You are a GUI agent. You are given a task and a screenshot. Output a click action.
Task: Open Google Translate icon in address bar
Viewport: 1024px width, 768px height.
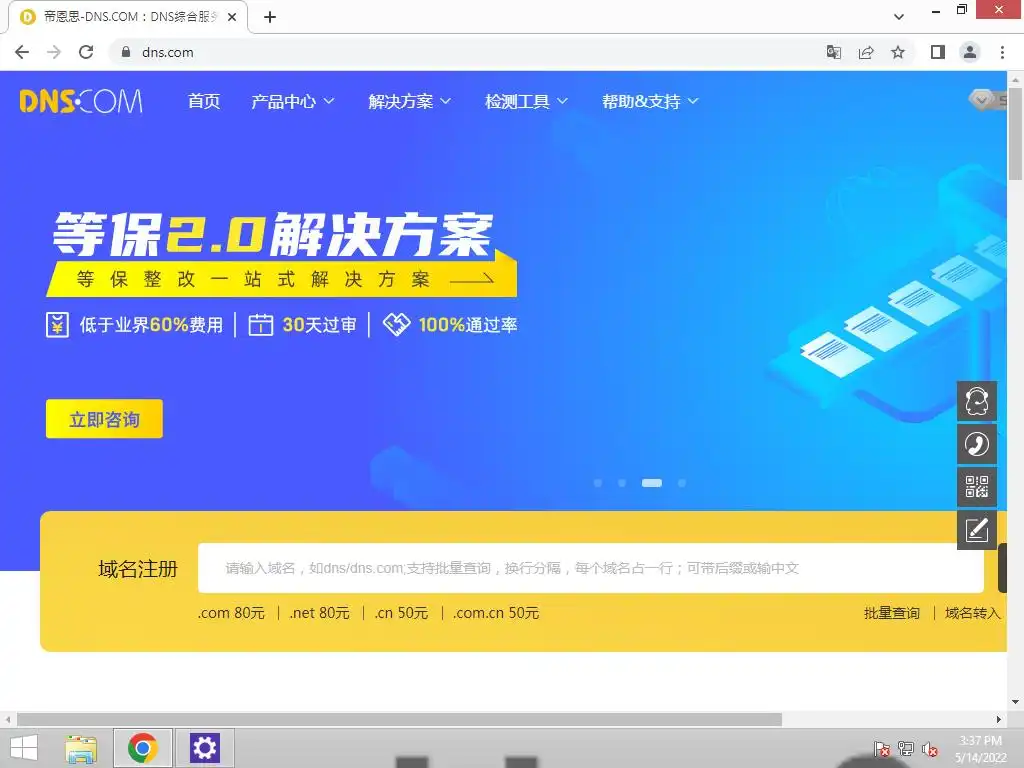[x=833, y=52]
